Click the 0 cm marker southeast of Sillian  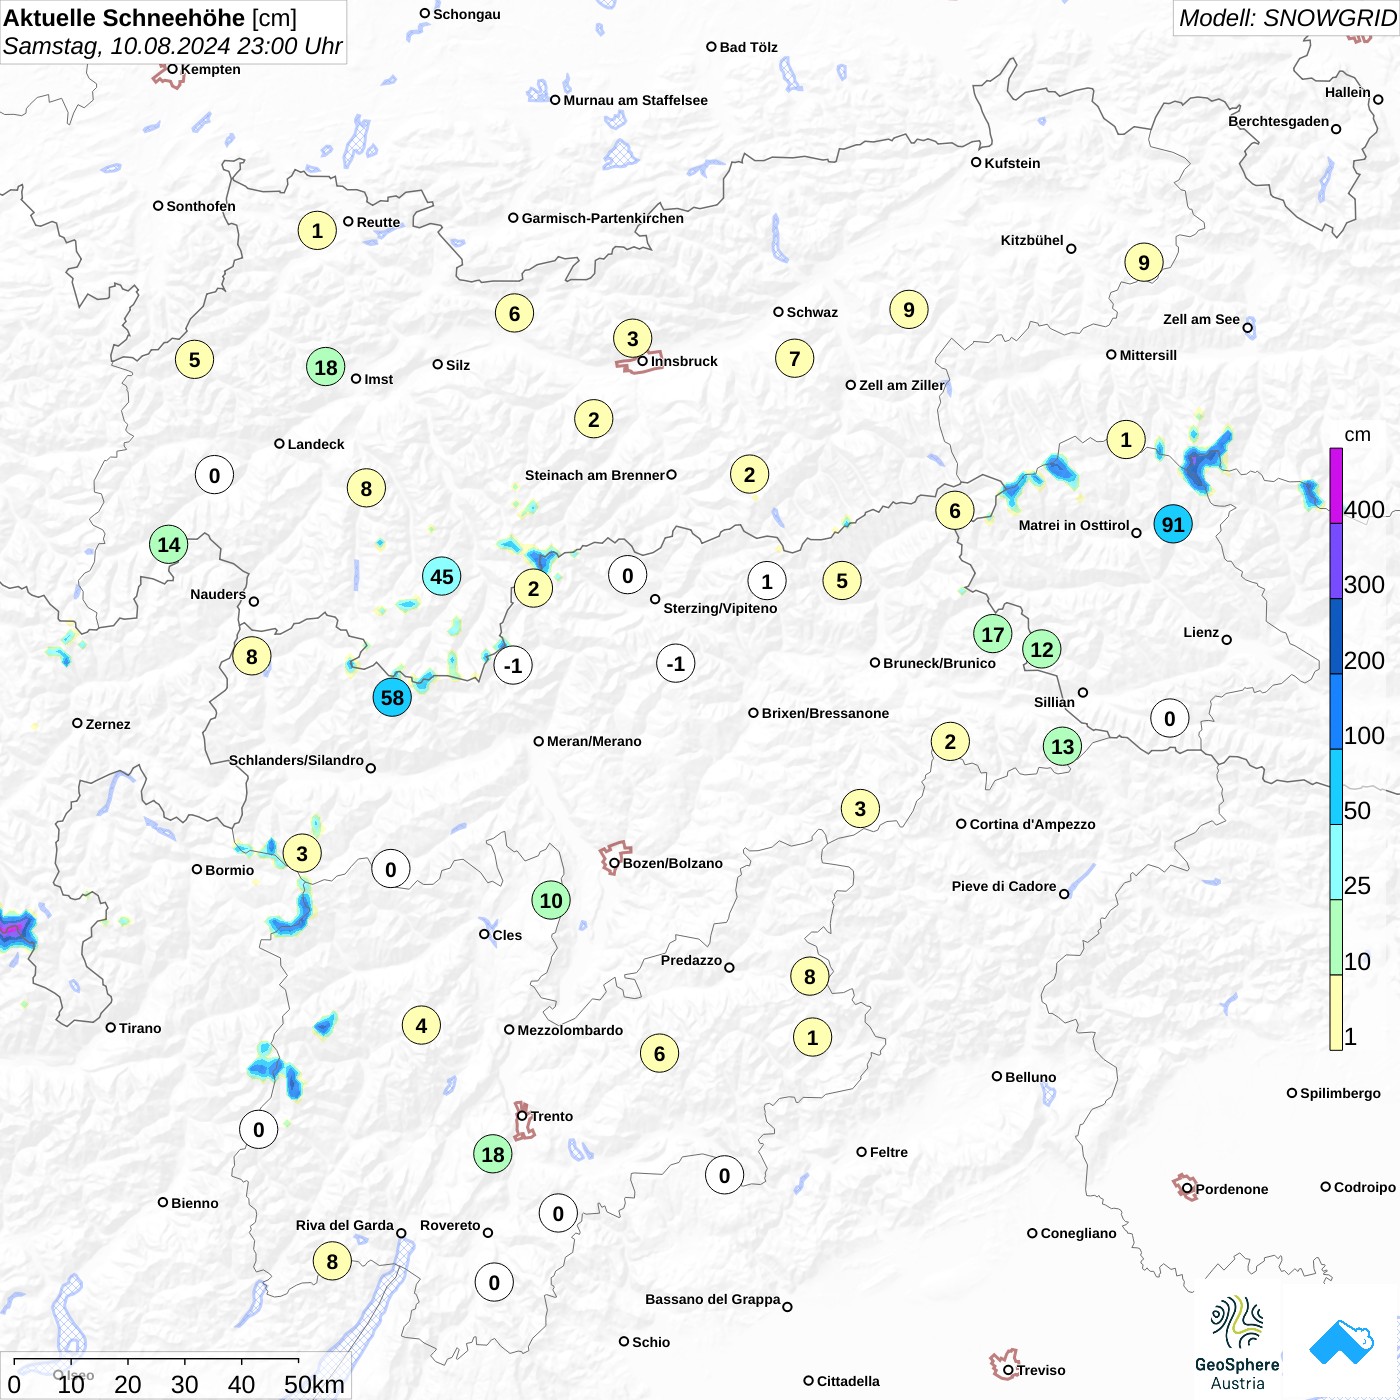(1169, 718)
